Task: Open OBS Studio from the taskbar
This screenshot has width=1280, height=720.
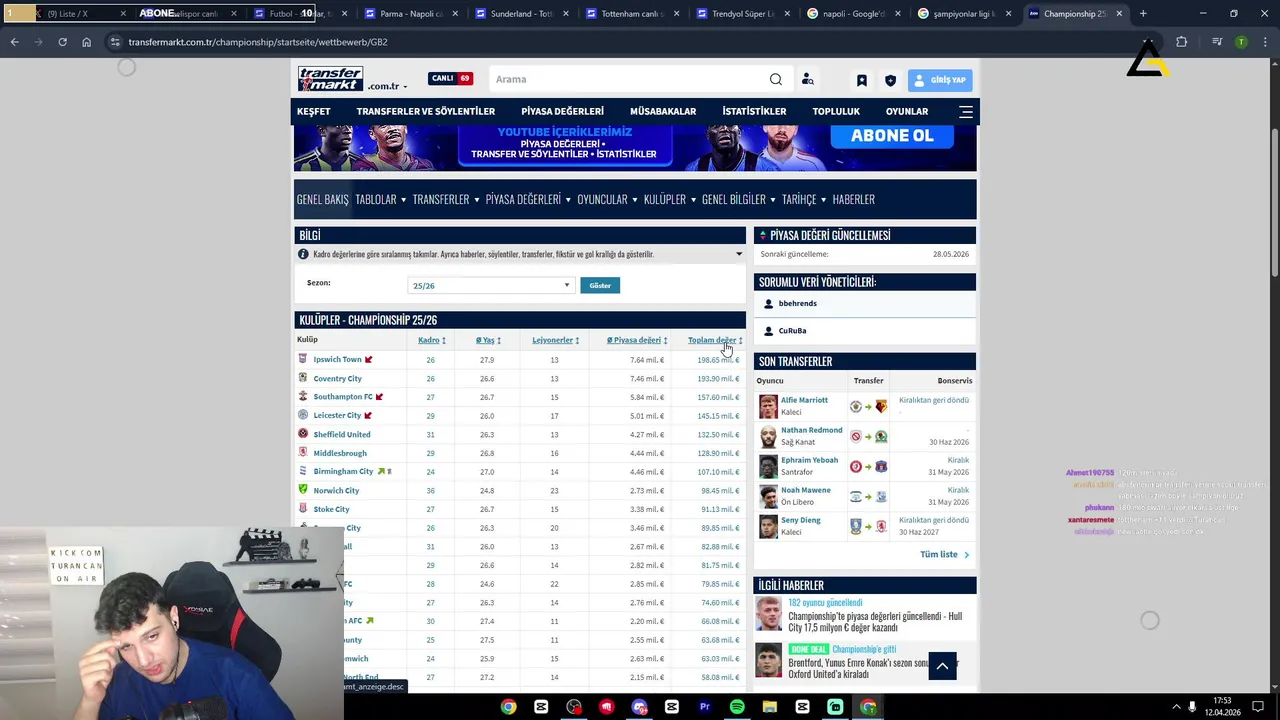Action: click(574, 707)
